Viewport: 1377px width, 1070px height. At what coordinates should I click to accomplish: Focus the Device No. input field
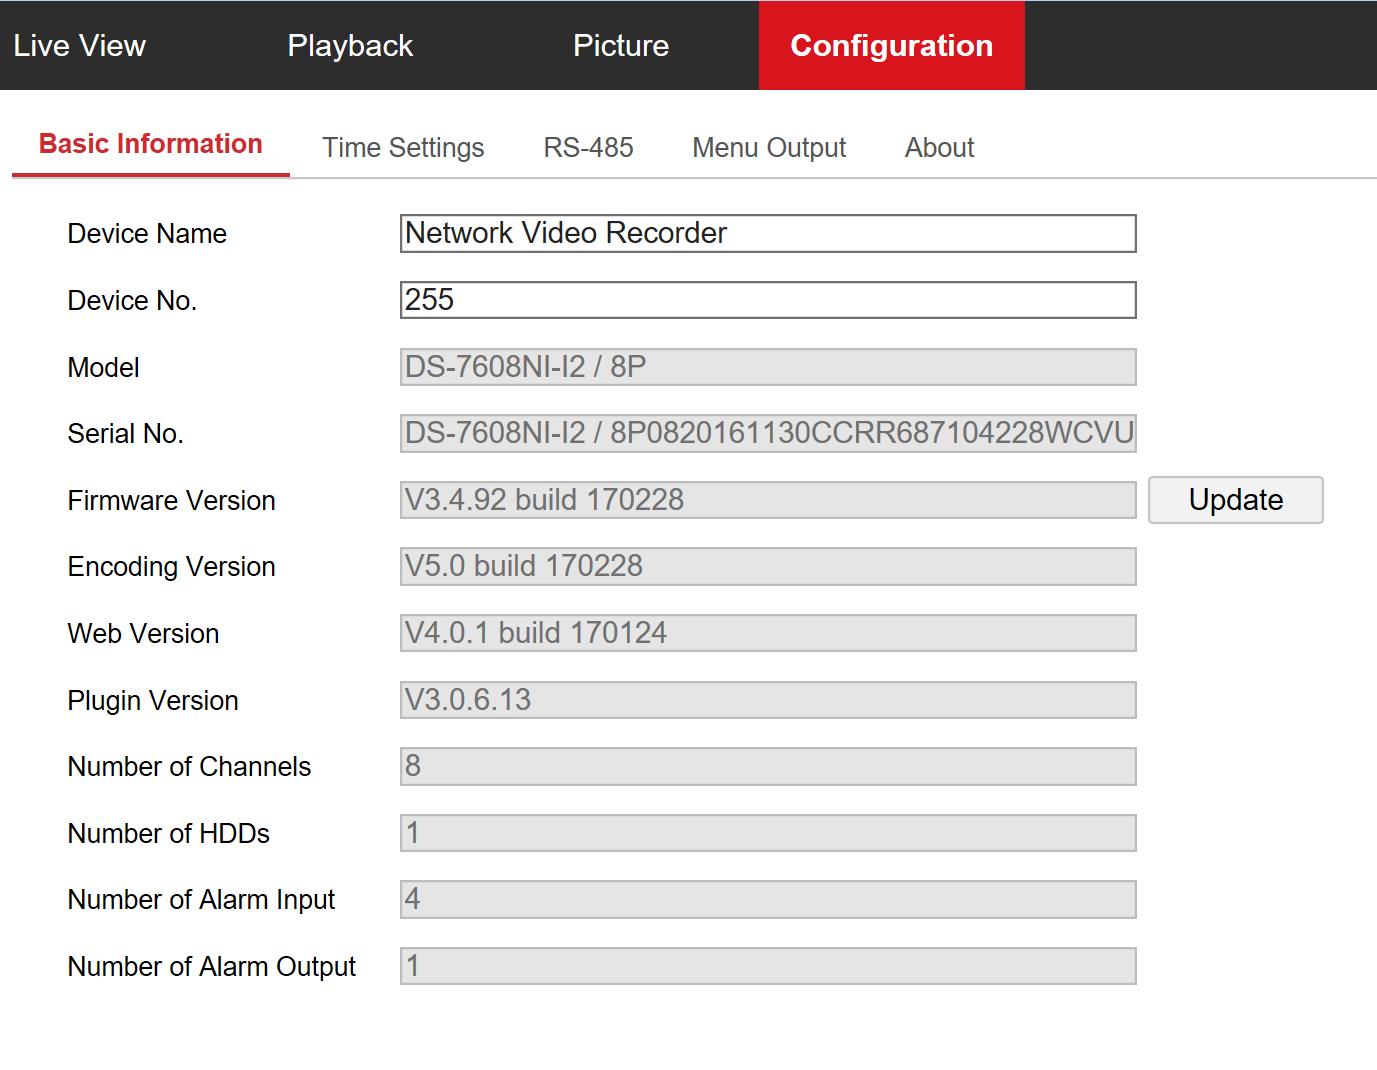click(767, 300)
